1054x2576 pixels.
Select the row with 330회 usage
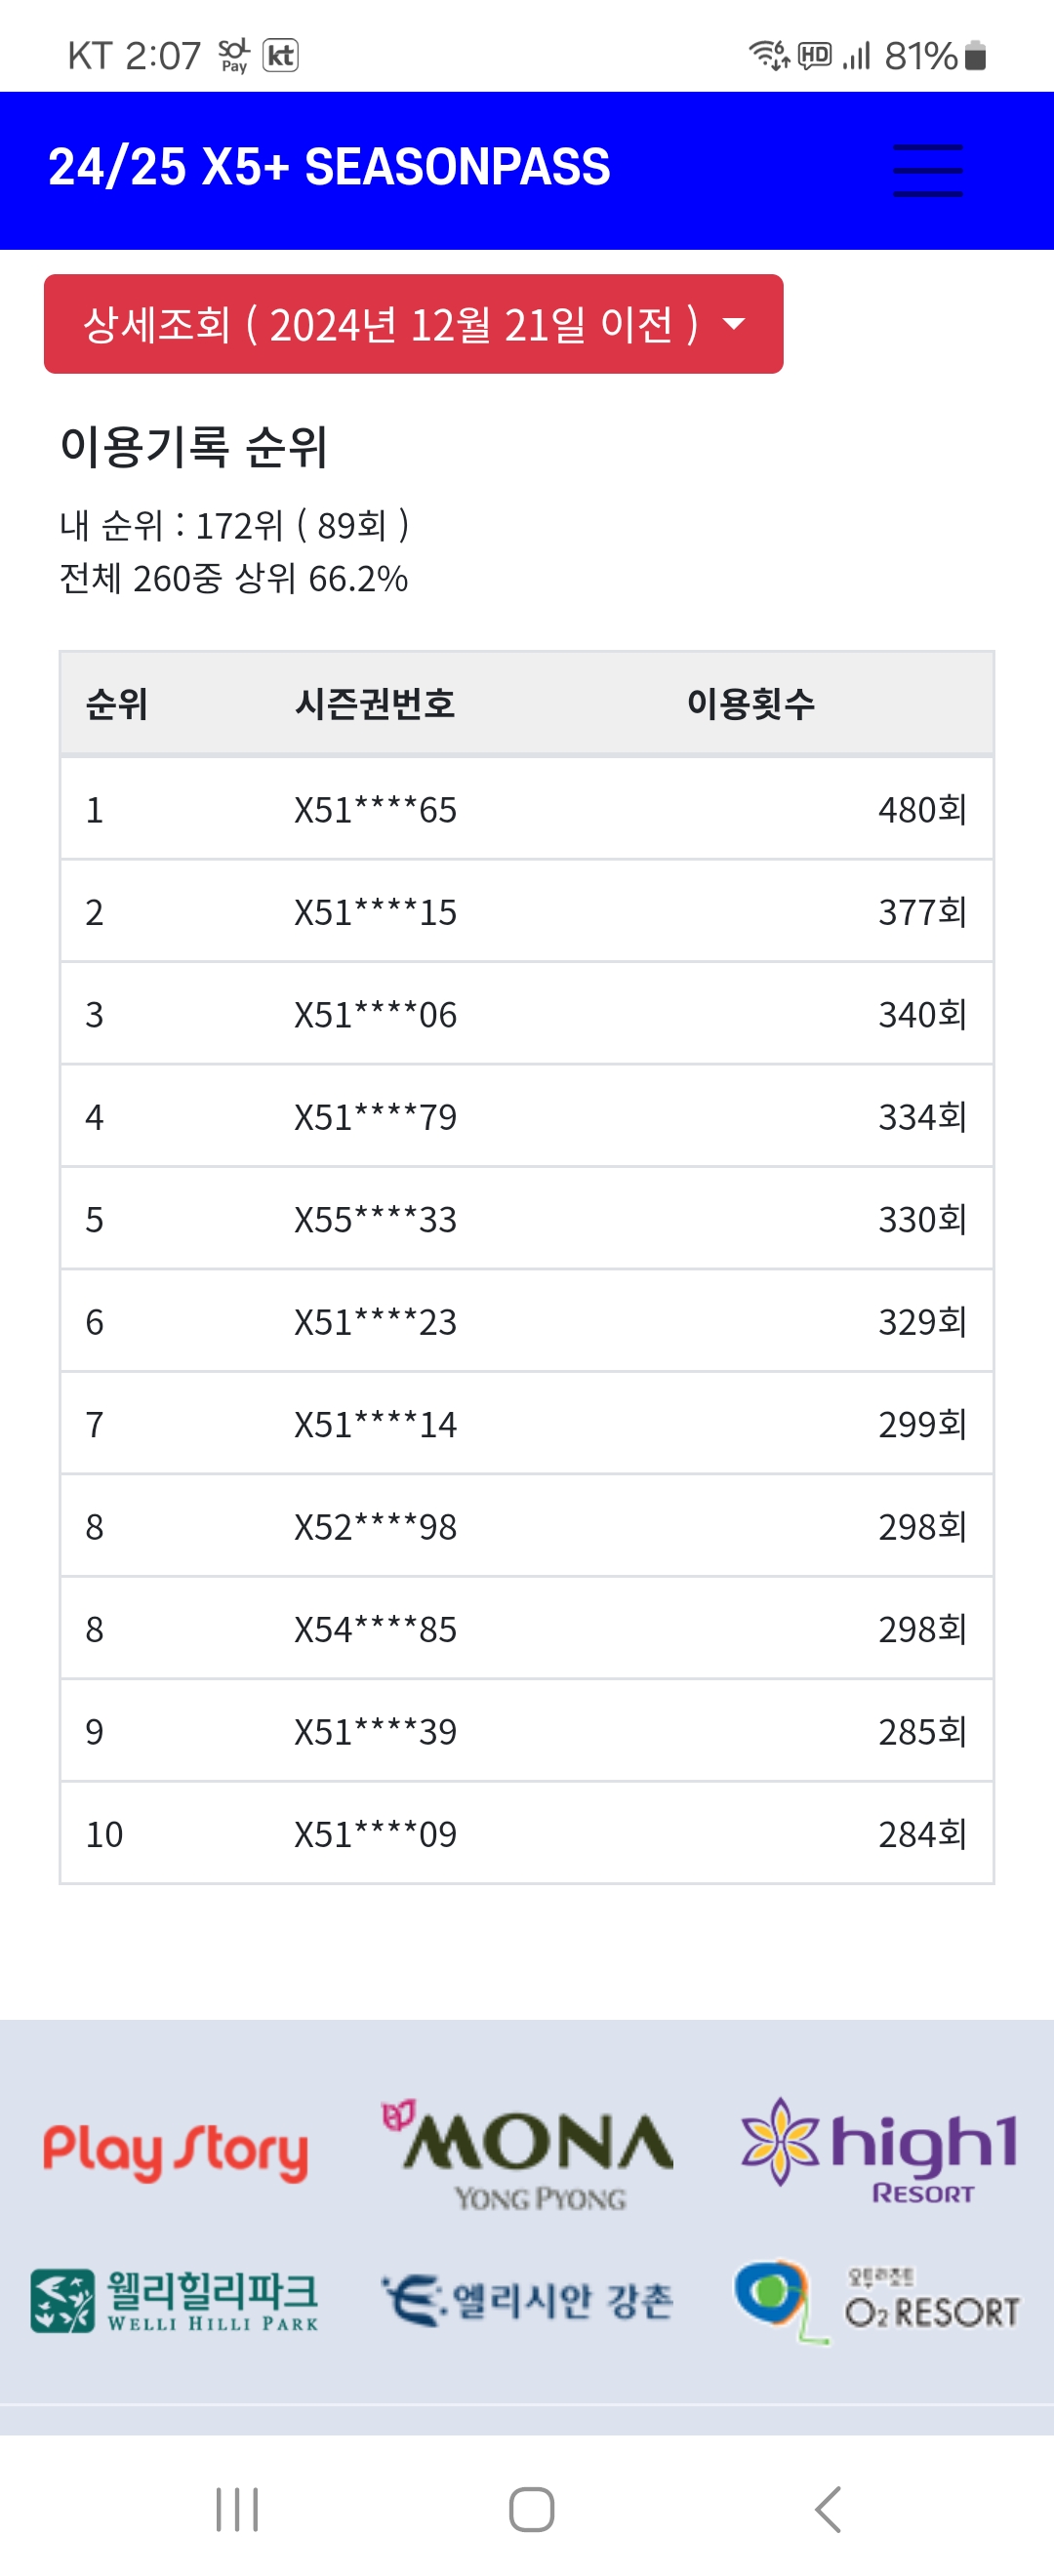(527, 1219)
